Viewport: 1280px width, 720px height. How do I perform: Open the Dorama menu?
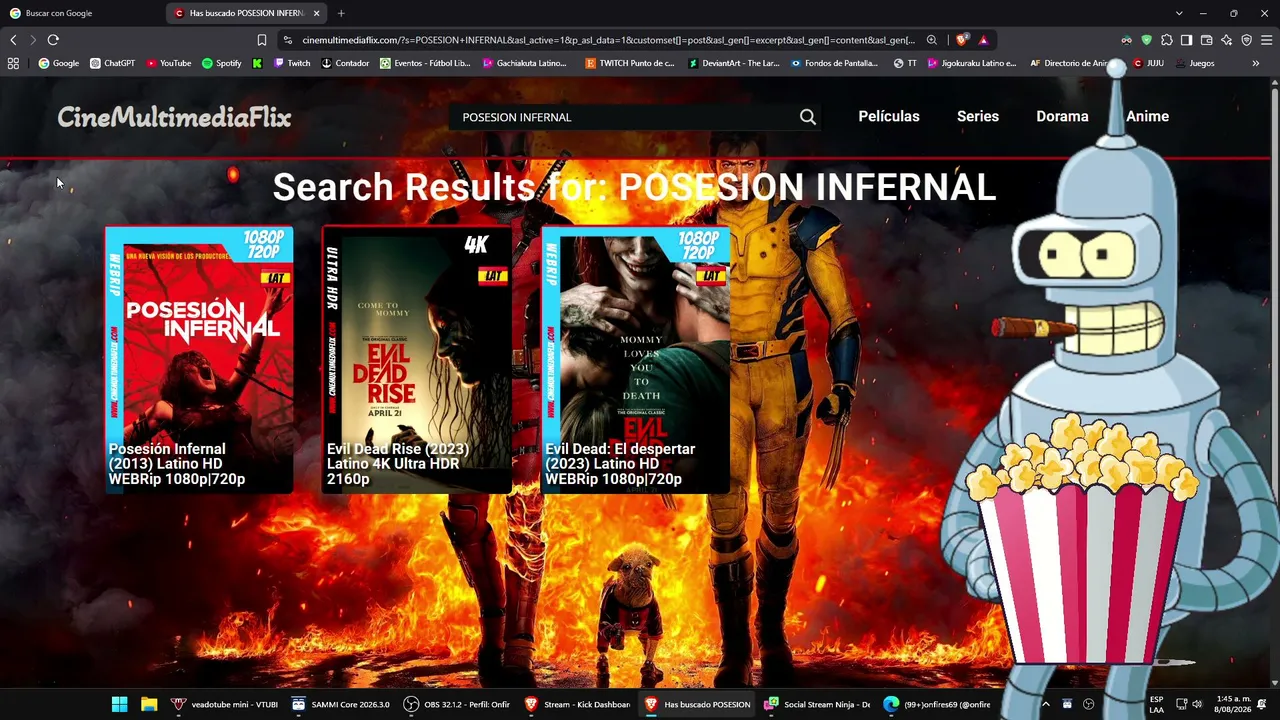pos(1062,116)
